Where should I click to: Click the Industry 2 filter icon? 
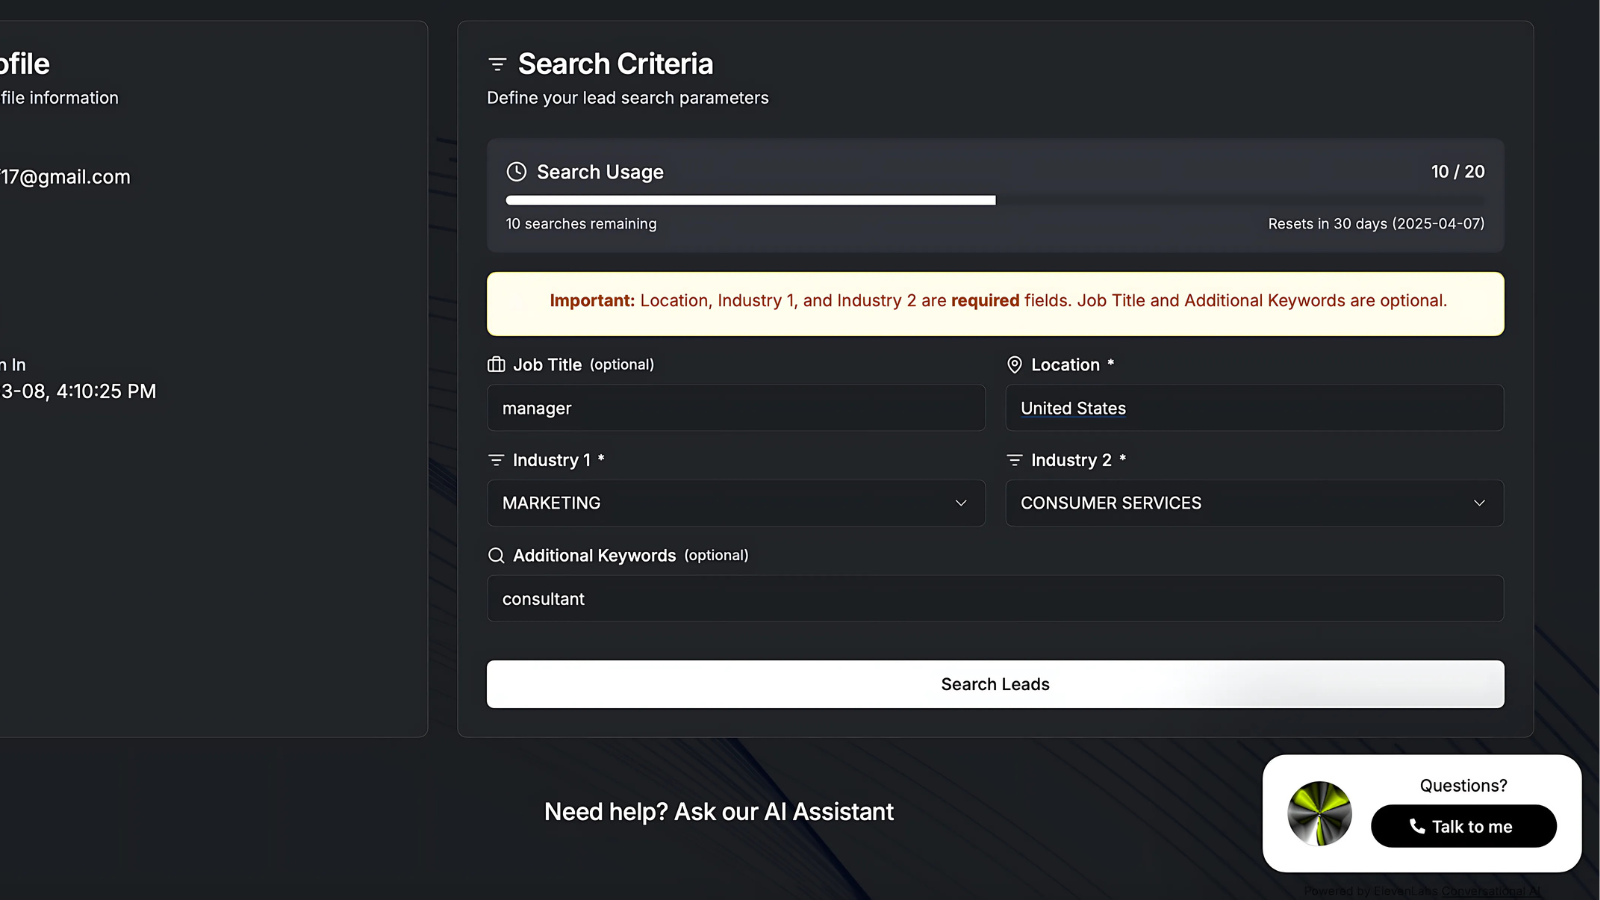pos(1014,460)
